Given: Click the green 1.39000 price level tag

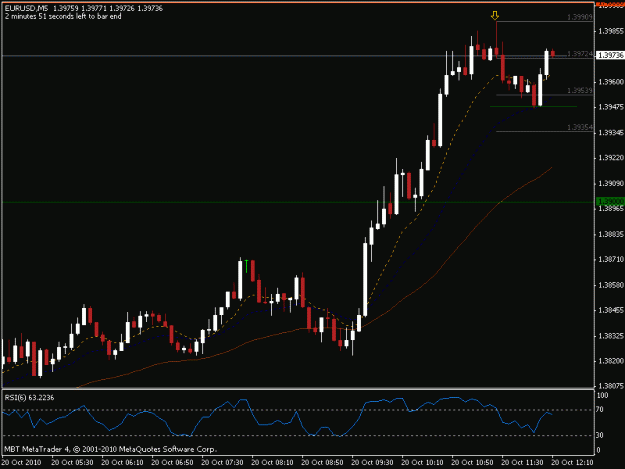Looking at the screenshot, I should 610,202.
